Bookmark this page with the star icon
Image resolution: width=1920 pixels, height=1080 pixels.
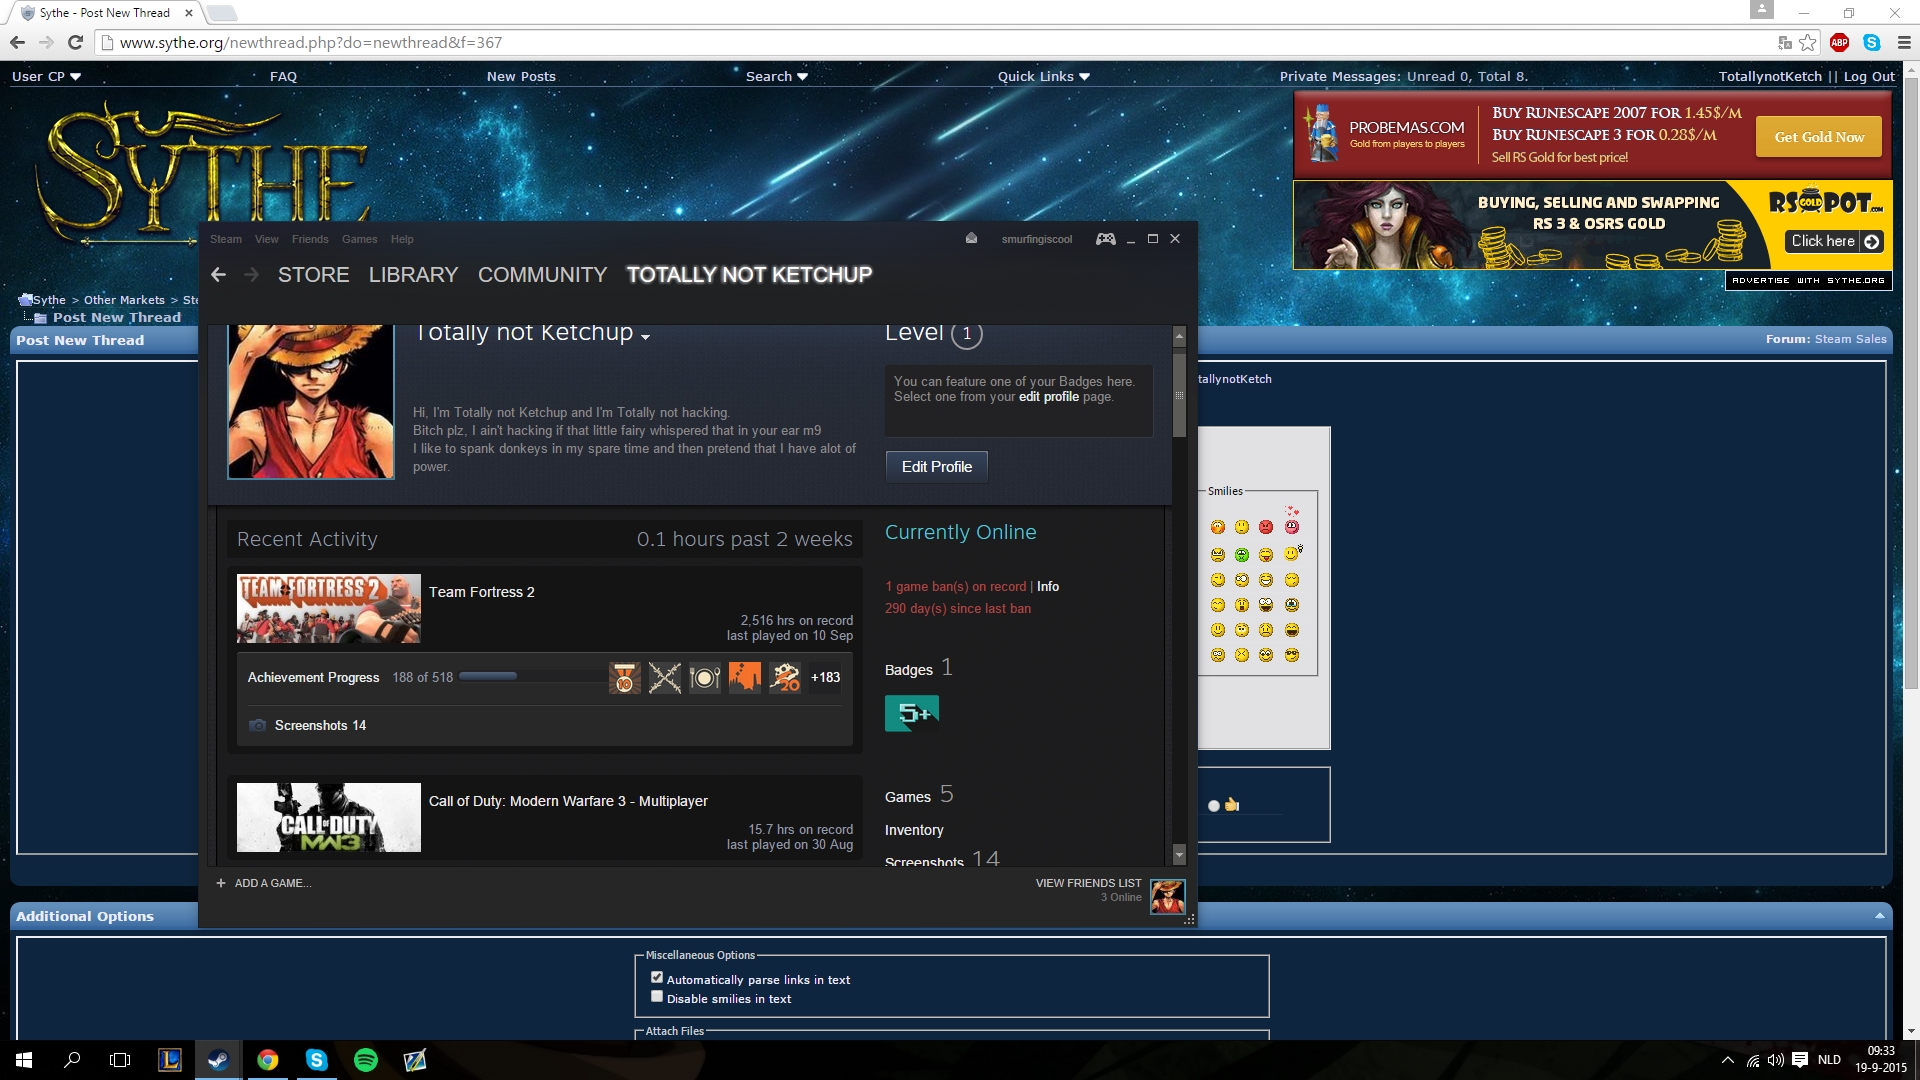point(1808,42)
